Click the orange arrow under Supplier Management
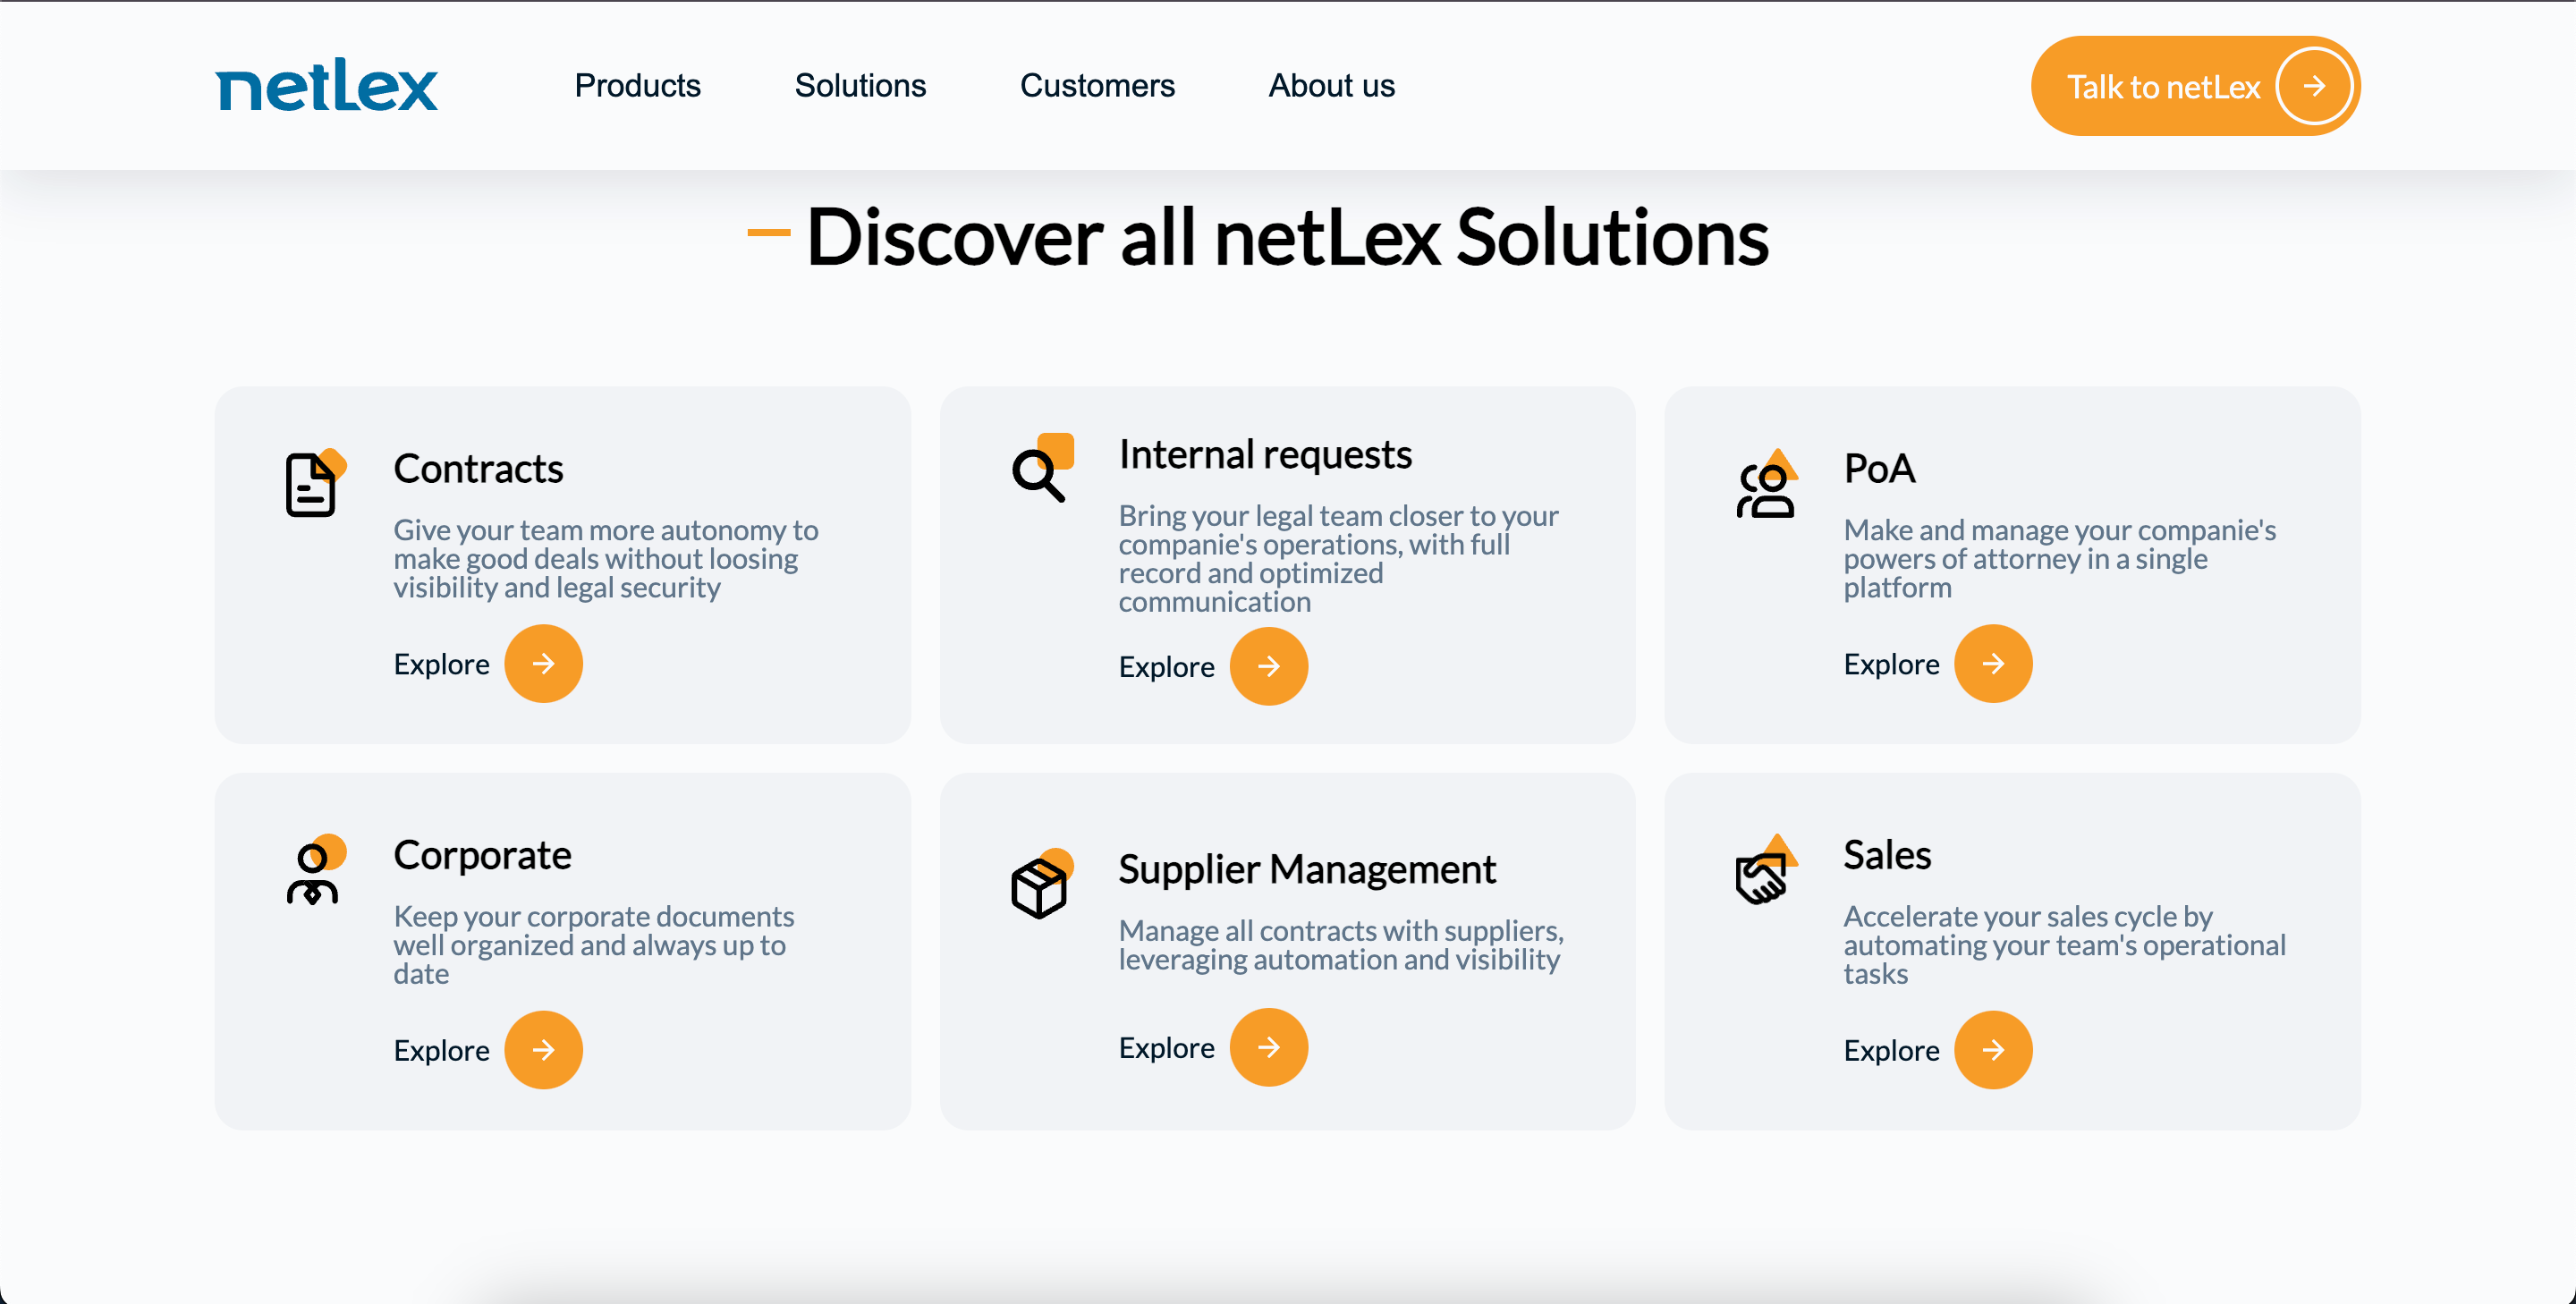This screenshot has width=2576, height=1304. tap(1268, 1047)
